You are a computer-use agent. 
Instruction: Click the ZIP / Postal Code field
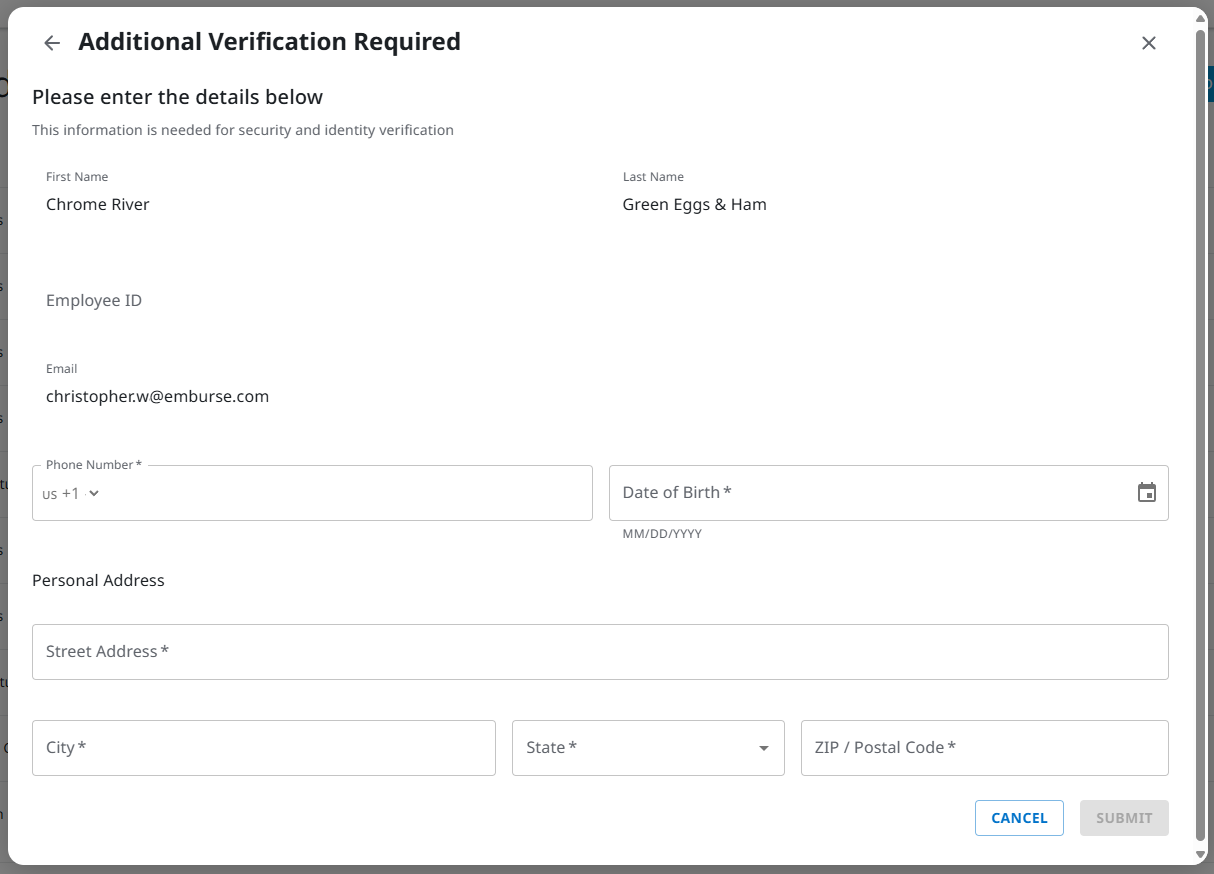984,747
